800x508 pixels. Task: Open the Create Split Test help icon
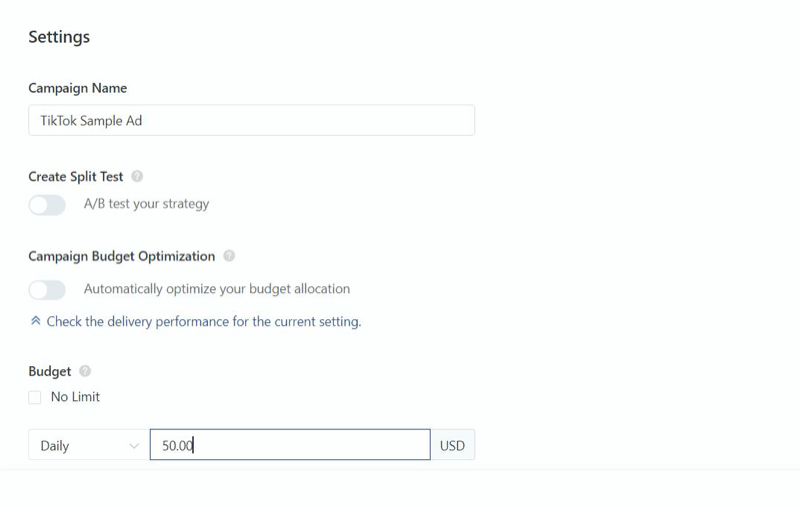(x=137, y=176)
